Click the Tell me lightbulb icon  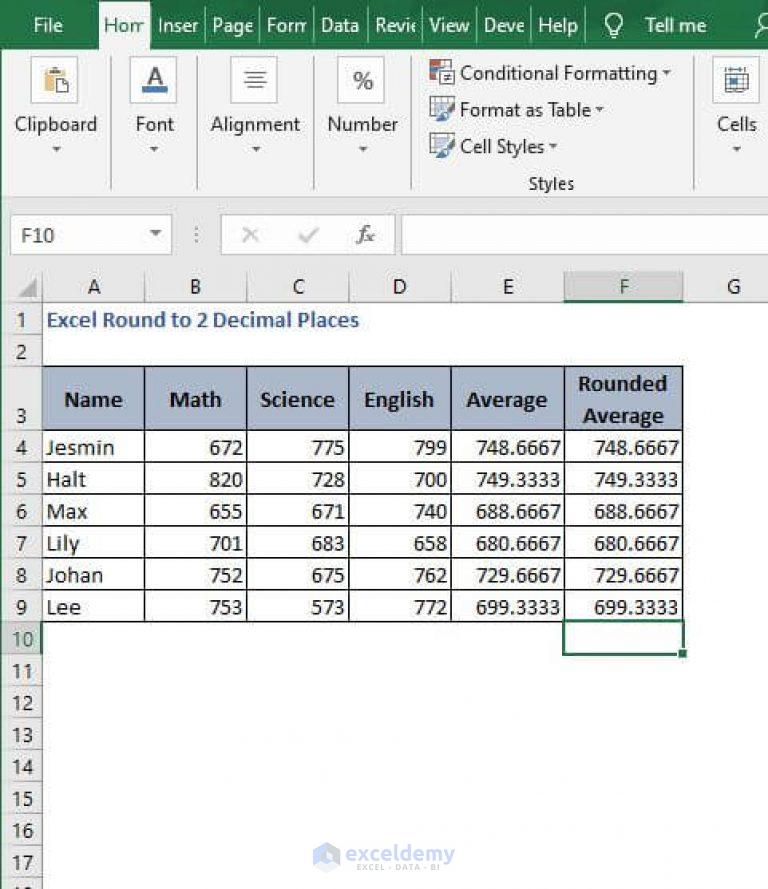pyautogui.click(x=614, y=25)
